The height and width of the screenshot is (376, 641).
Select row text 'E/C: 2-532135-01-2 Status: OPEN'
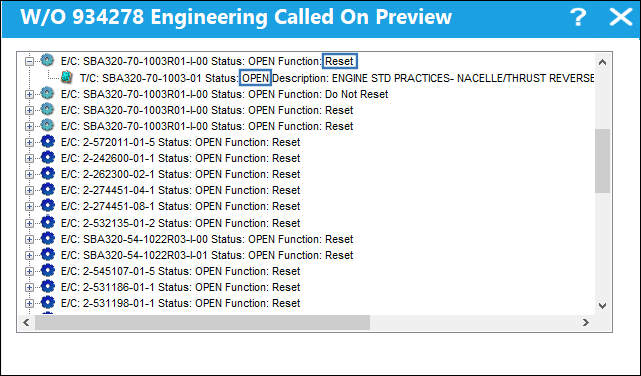141,223
